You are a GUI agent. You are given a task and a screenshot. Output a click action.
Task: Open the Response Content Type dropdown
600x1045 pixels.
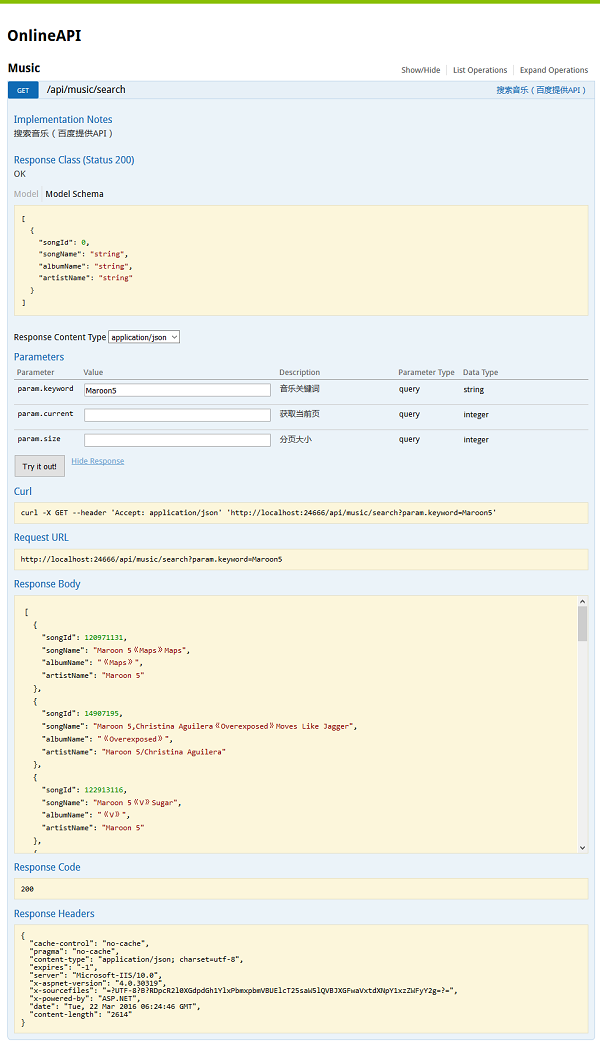click(144, 338)
